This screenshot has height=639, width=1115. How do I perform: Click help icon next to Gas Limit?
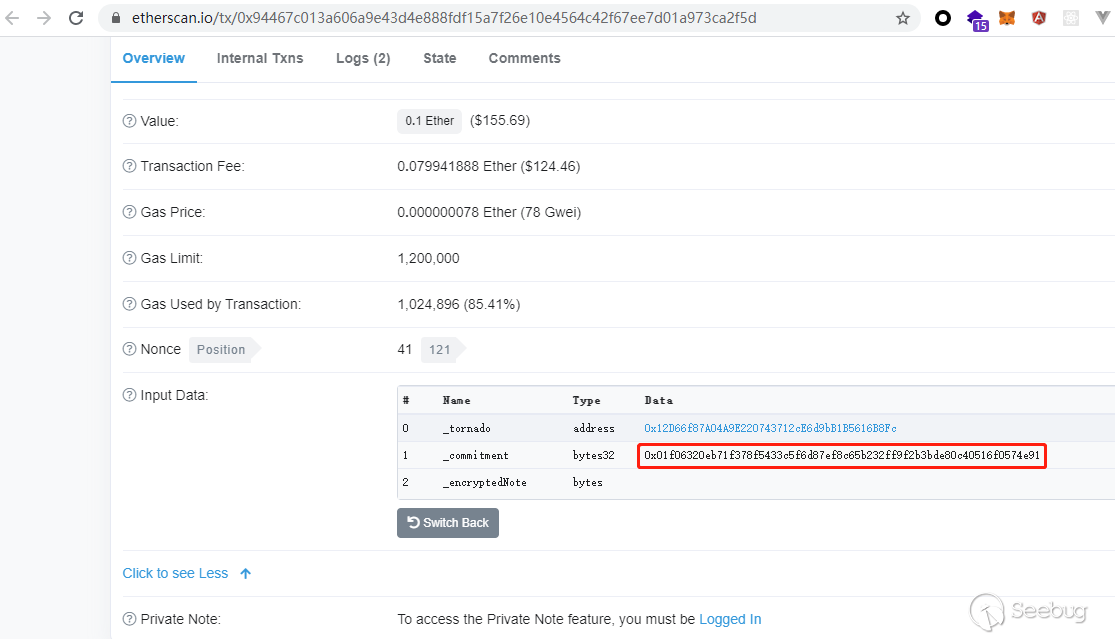point(129,258)
